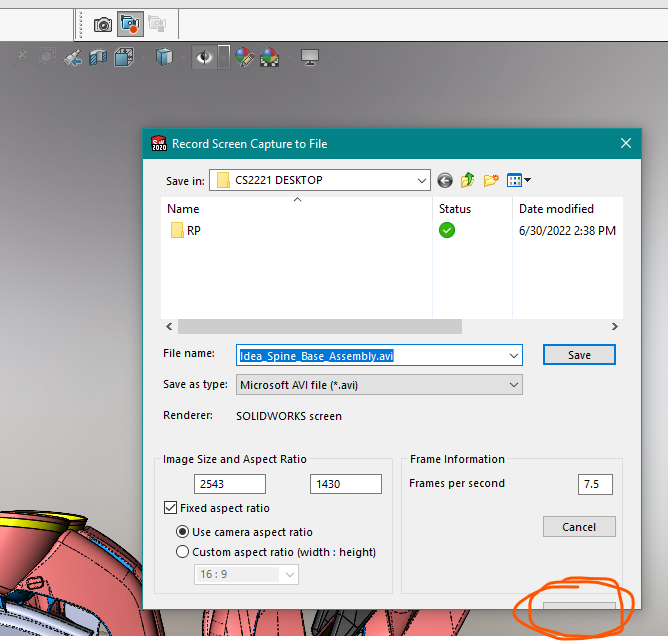
Task: Open the Save as type dropdown
Action: pyautogui.click(x=514, y=384)
